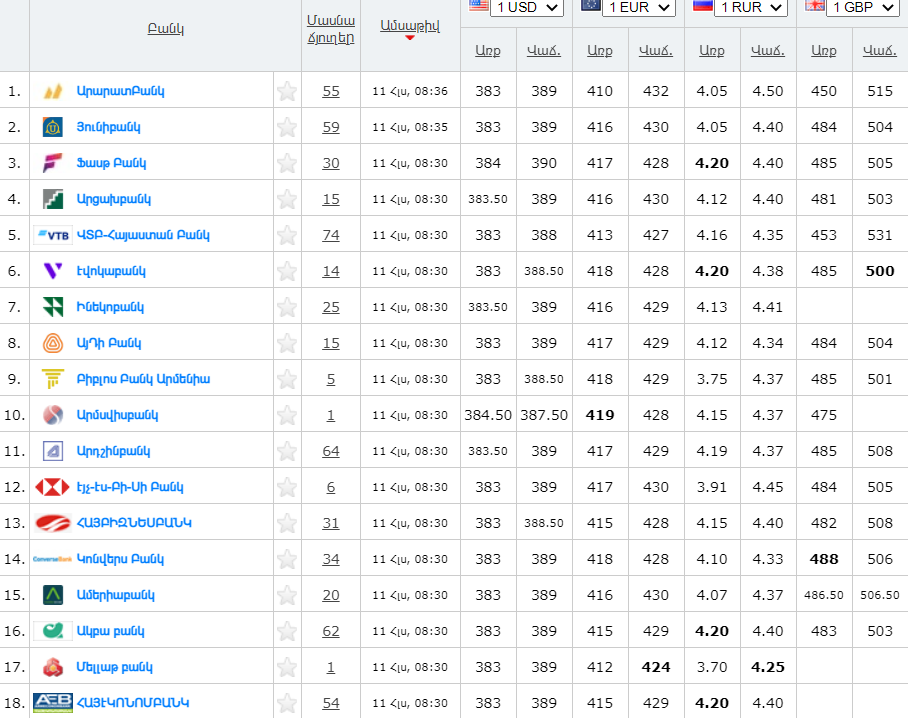Toggle favorite star for Ֆասթ Բանկ
The width and height of the screenshot is (908, 718).
click(287, 163)
